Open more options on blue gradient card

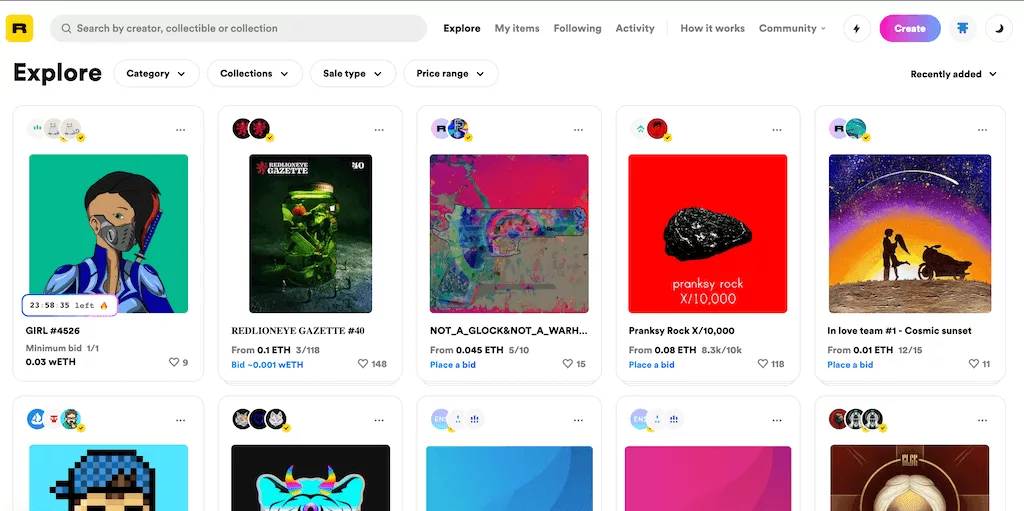tap(578, 420)
